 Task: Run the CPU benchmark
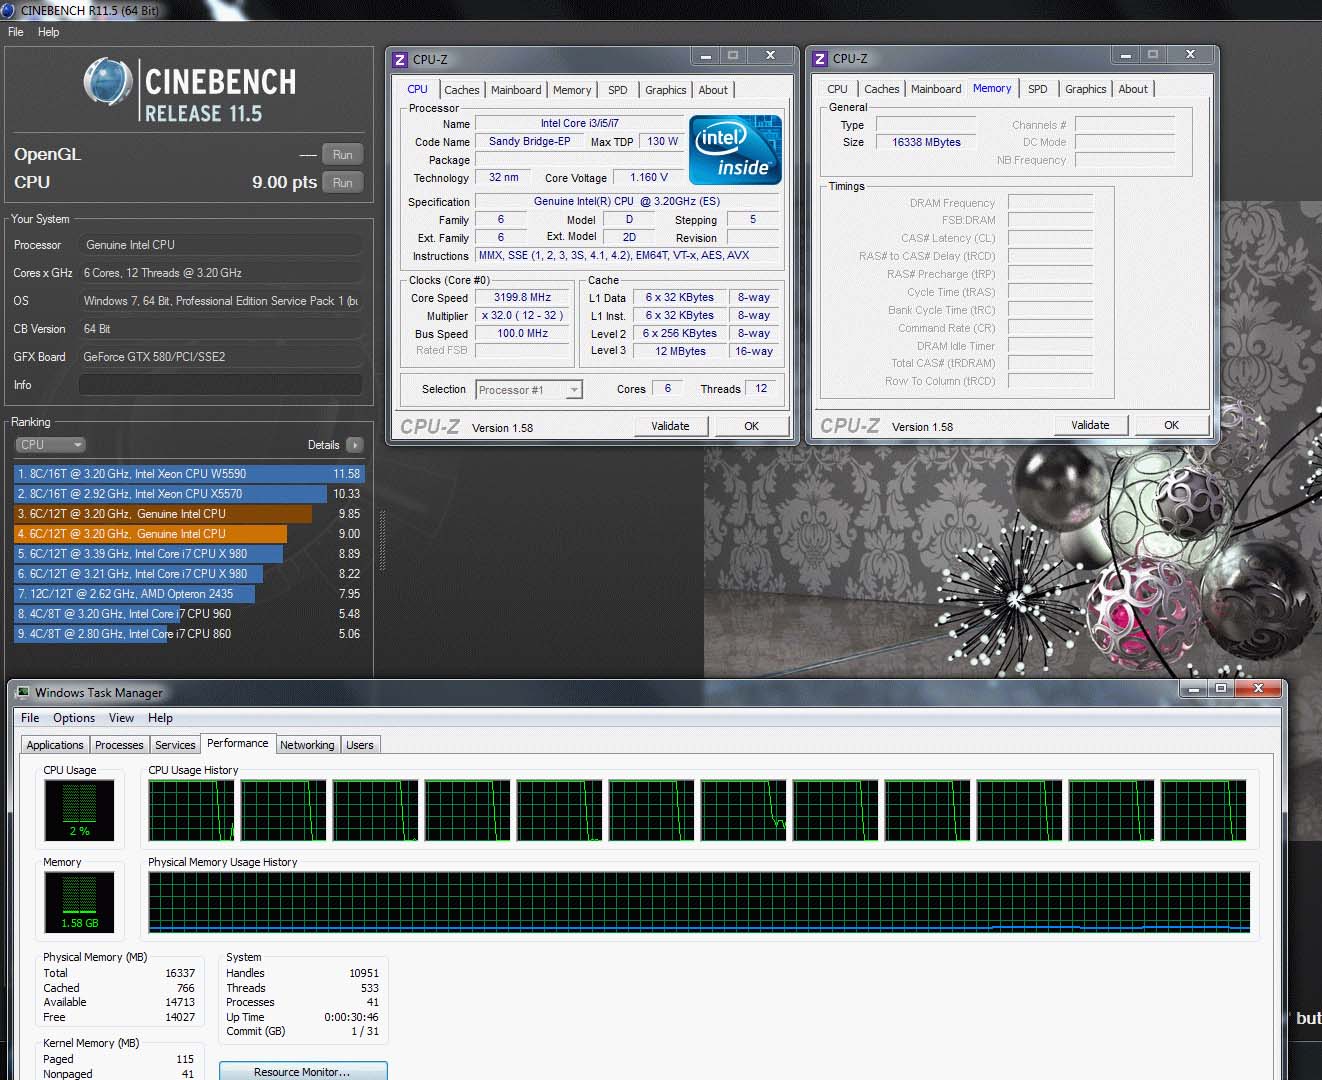pos(342,183)
